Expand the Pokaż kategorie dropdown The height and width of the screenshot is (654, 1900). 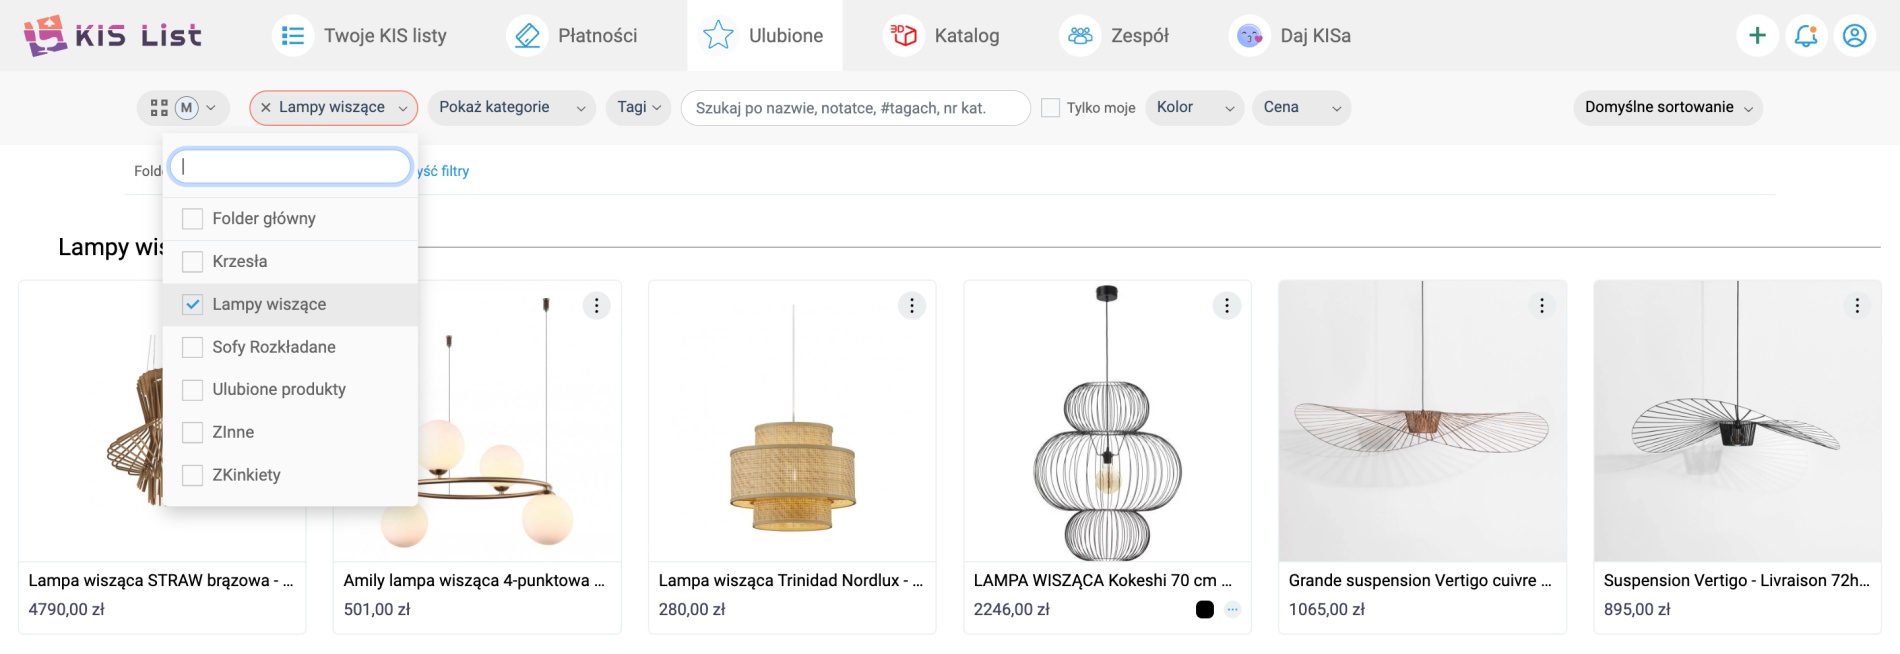pos(511,108)
